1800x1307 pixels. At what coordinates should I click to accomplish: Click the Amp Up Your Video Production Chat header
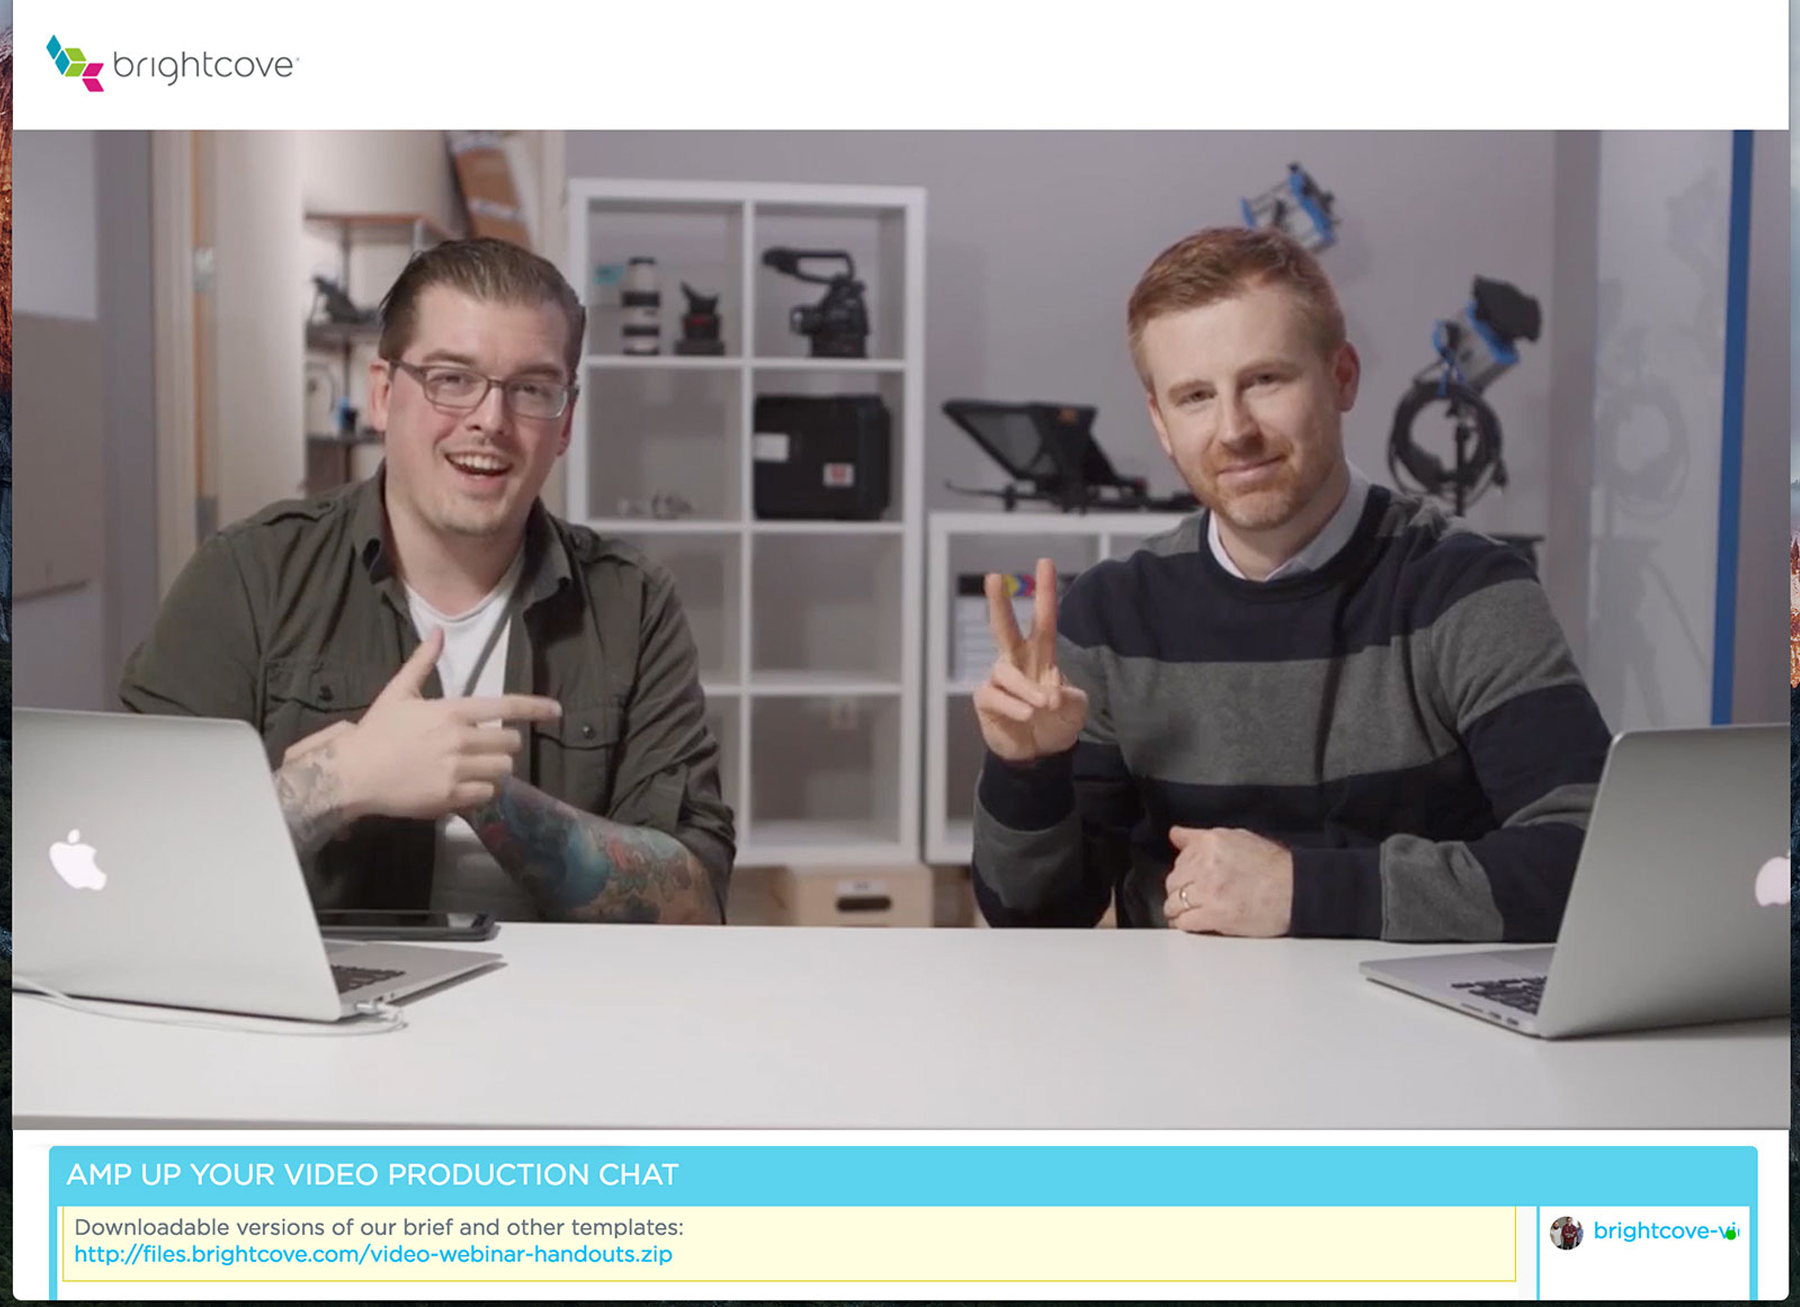click(x=372, y=1174)
